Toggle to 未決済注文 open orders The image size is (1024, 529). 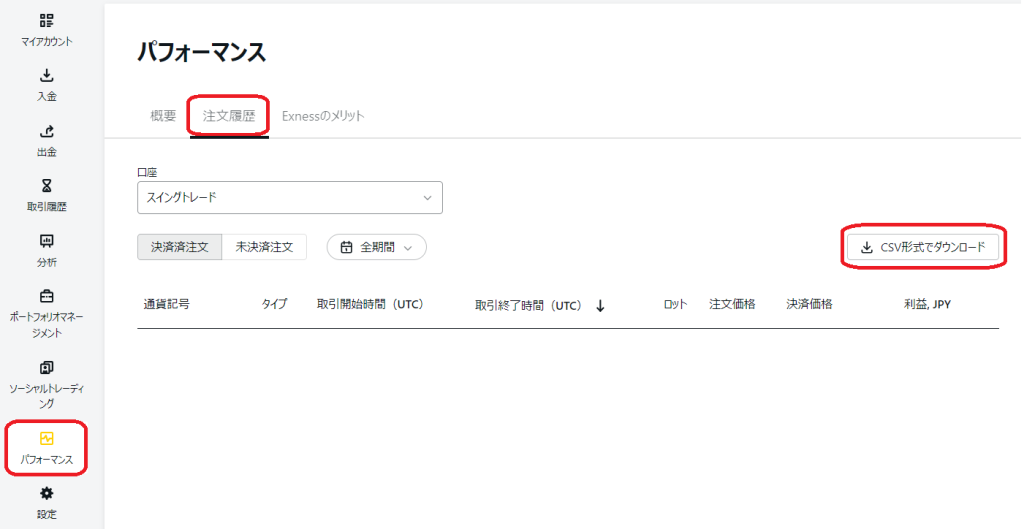click(264, 247)
